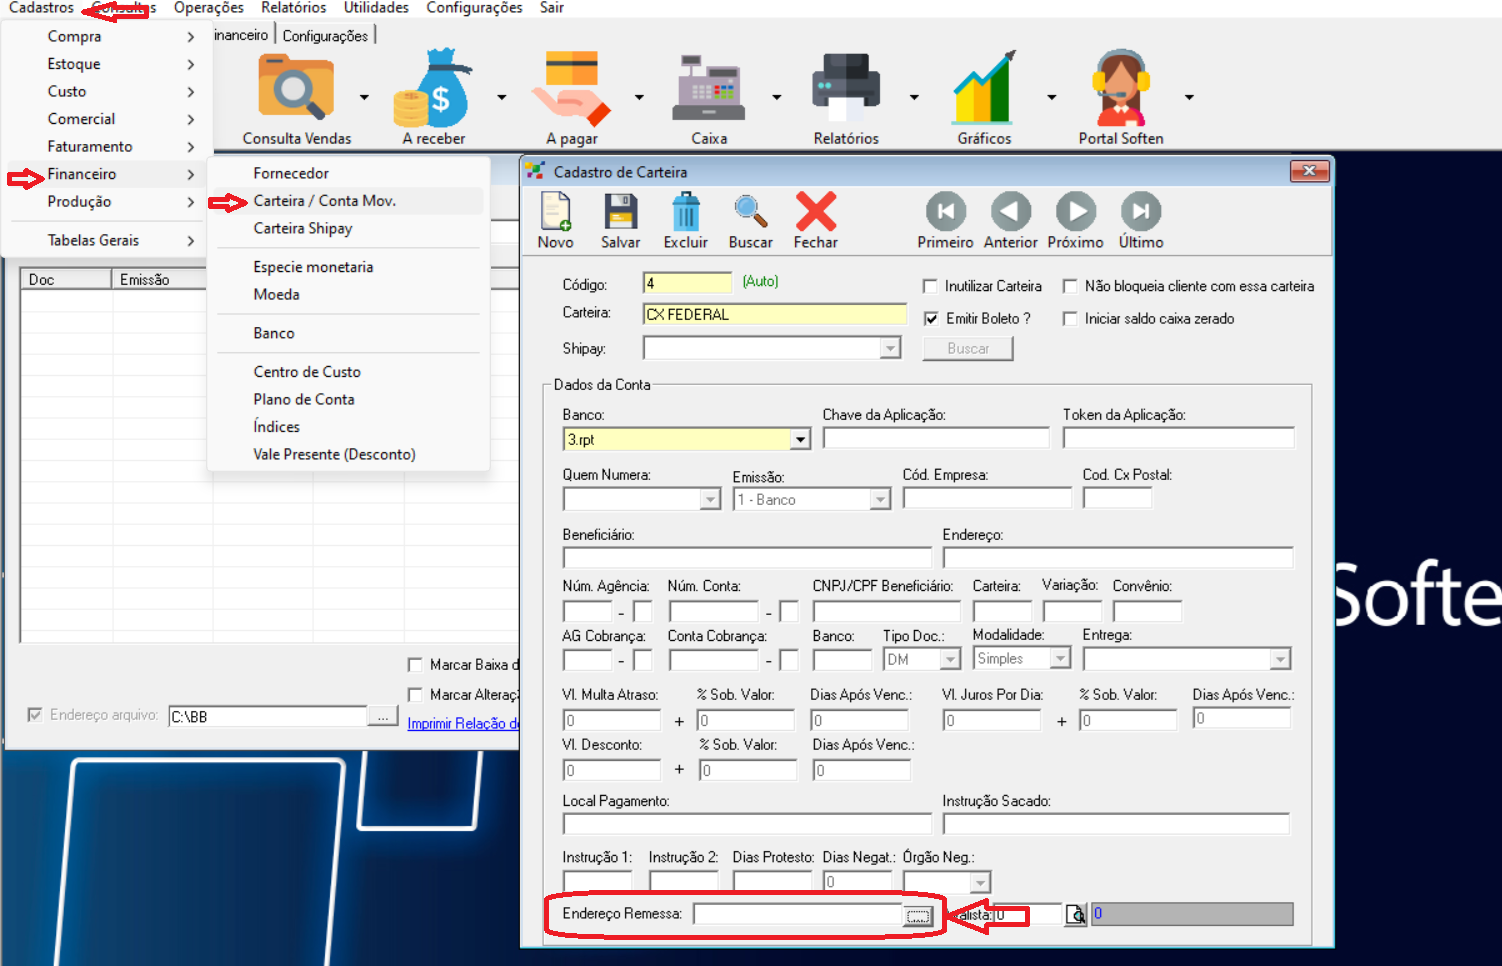Open the Utilidades menu

pos(376,8)
